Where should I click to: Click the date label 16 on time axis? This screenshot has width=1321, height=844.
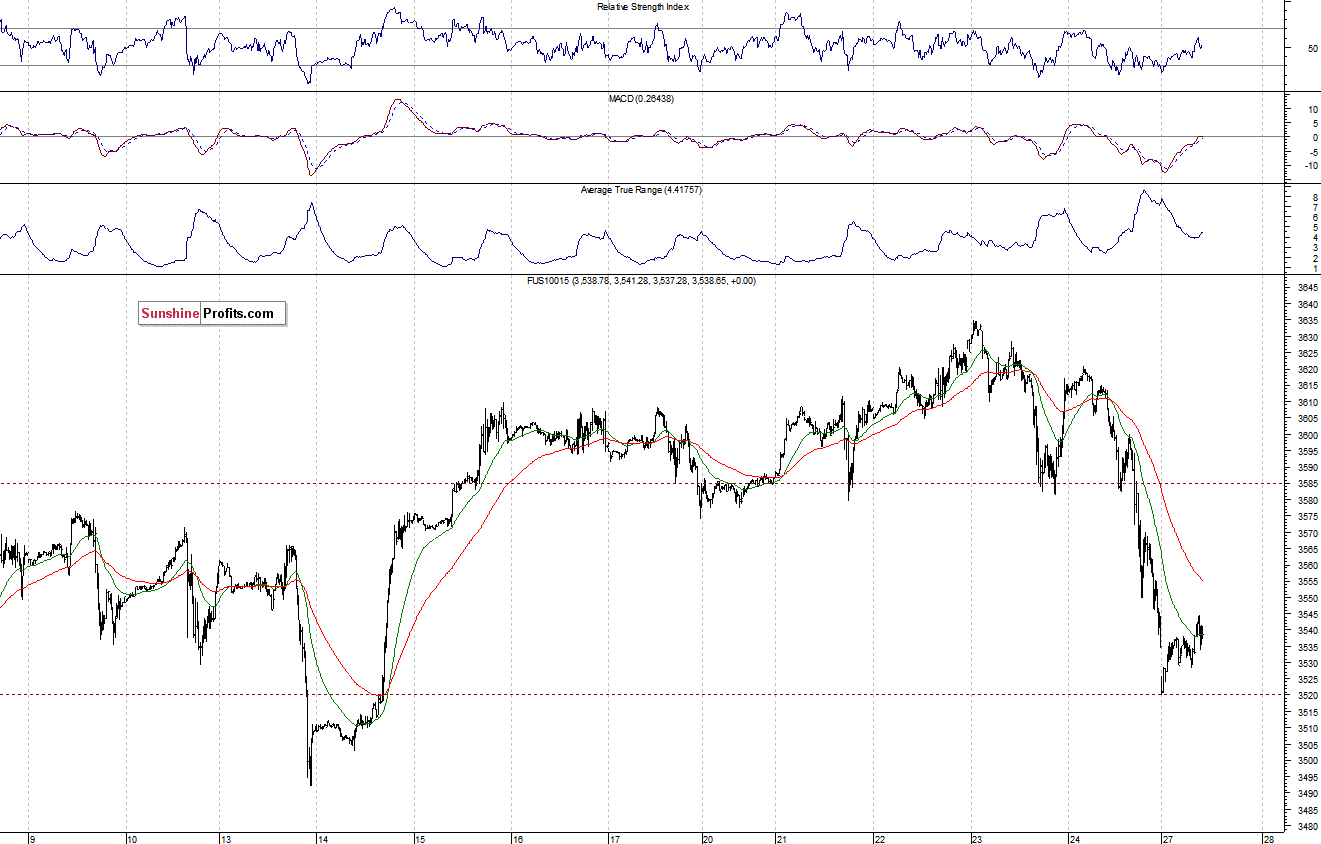click(517, 839)
